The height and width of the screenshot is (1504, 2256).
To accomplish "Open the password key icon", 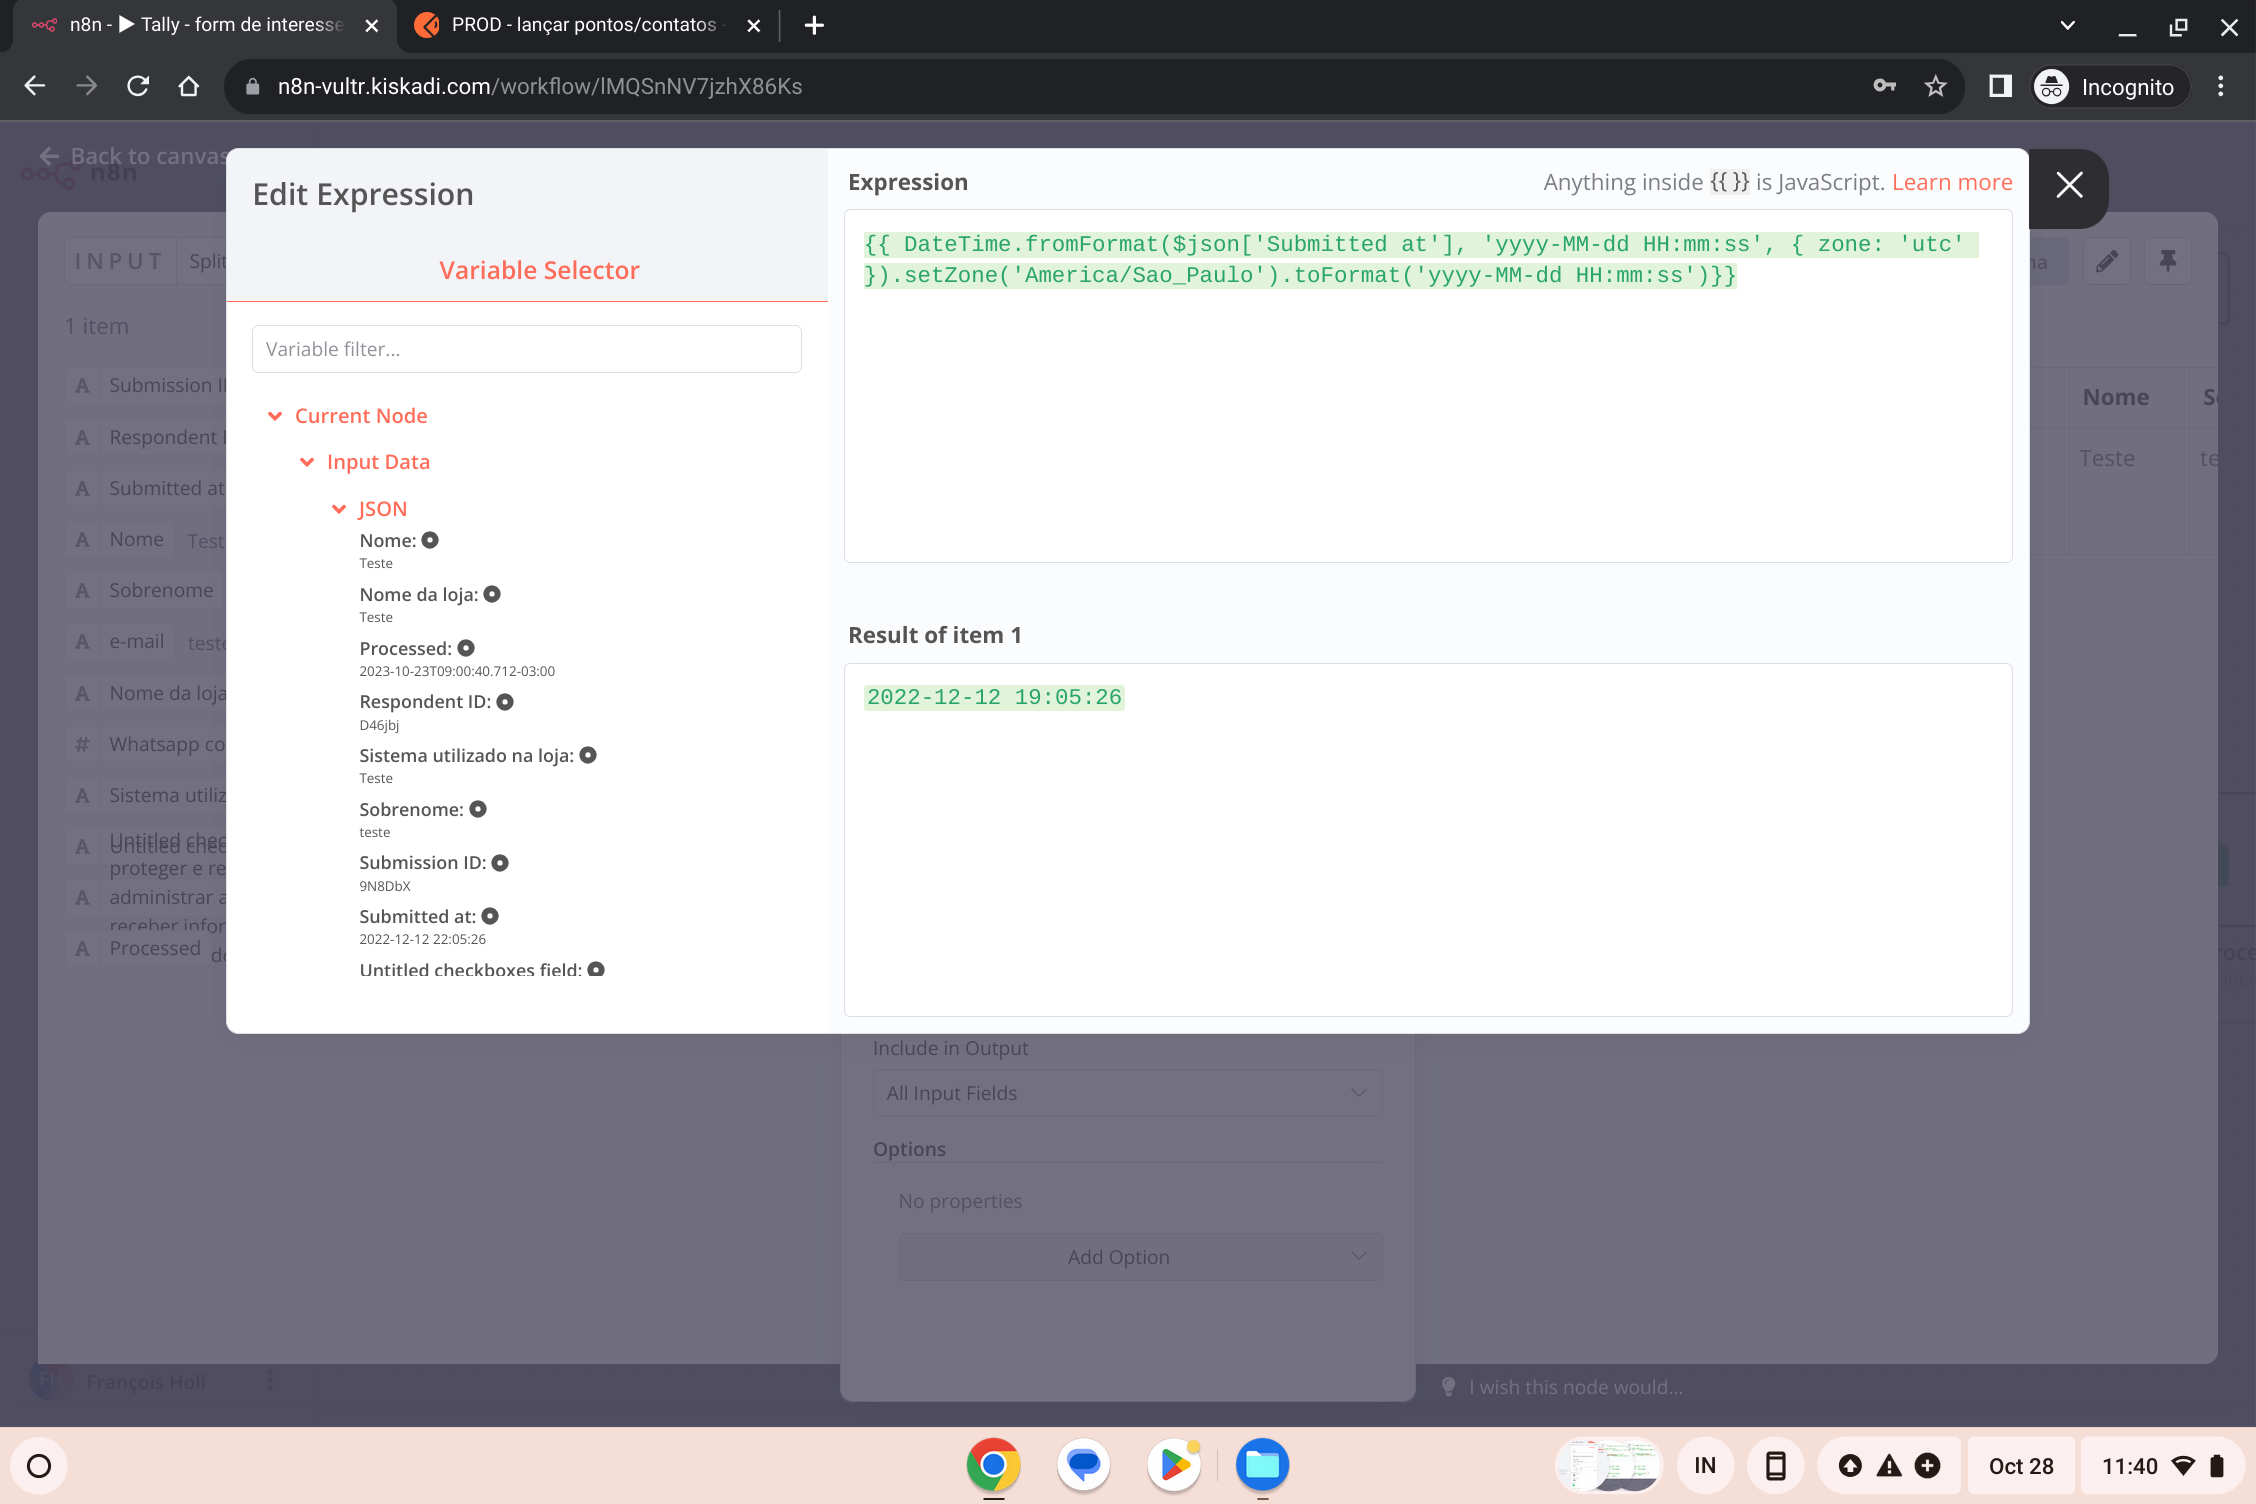I will pyautogui.click(x=1884, y=86).
